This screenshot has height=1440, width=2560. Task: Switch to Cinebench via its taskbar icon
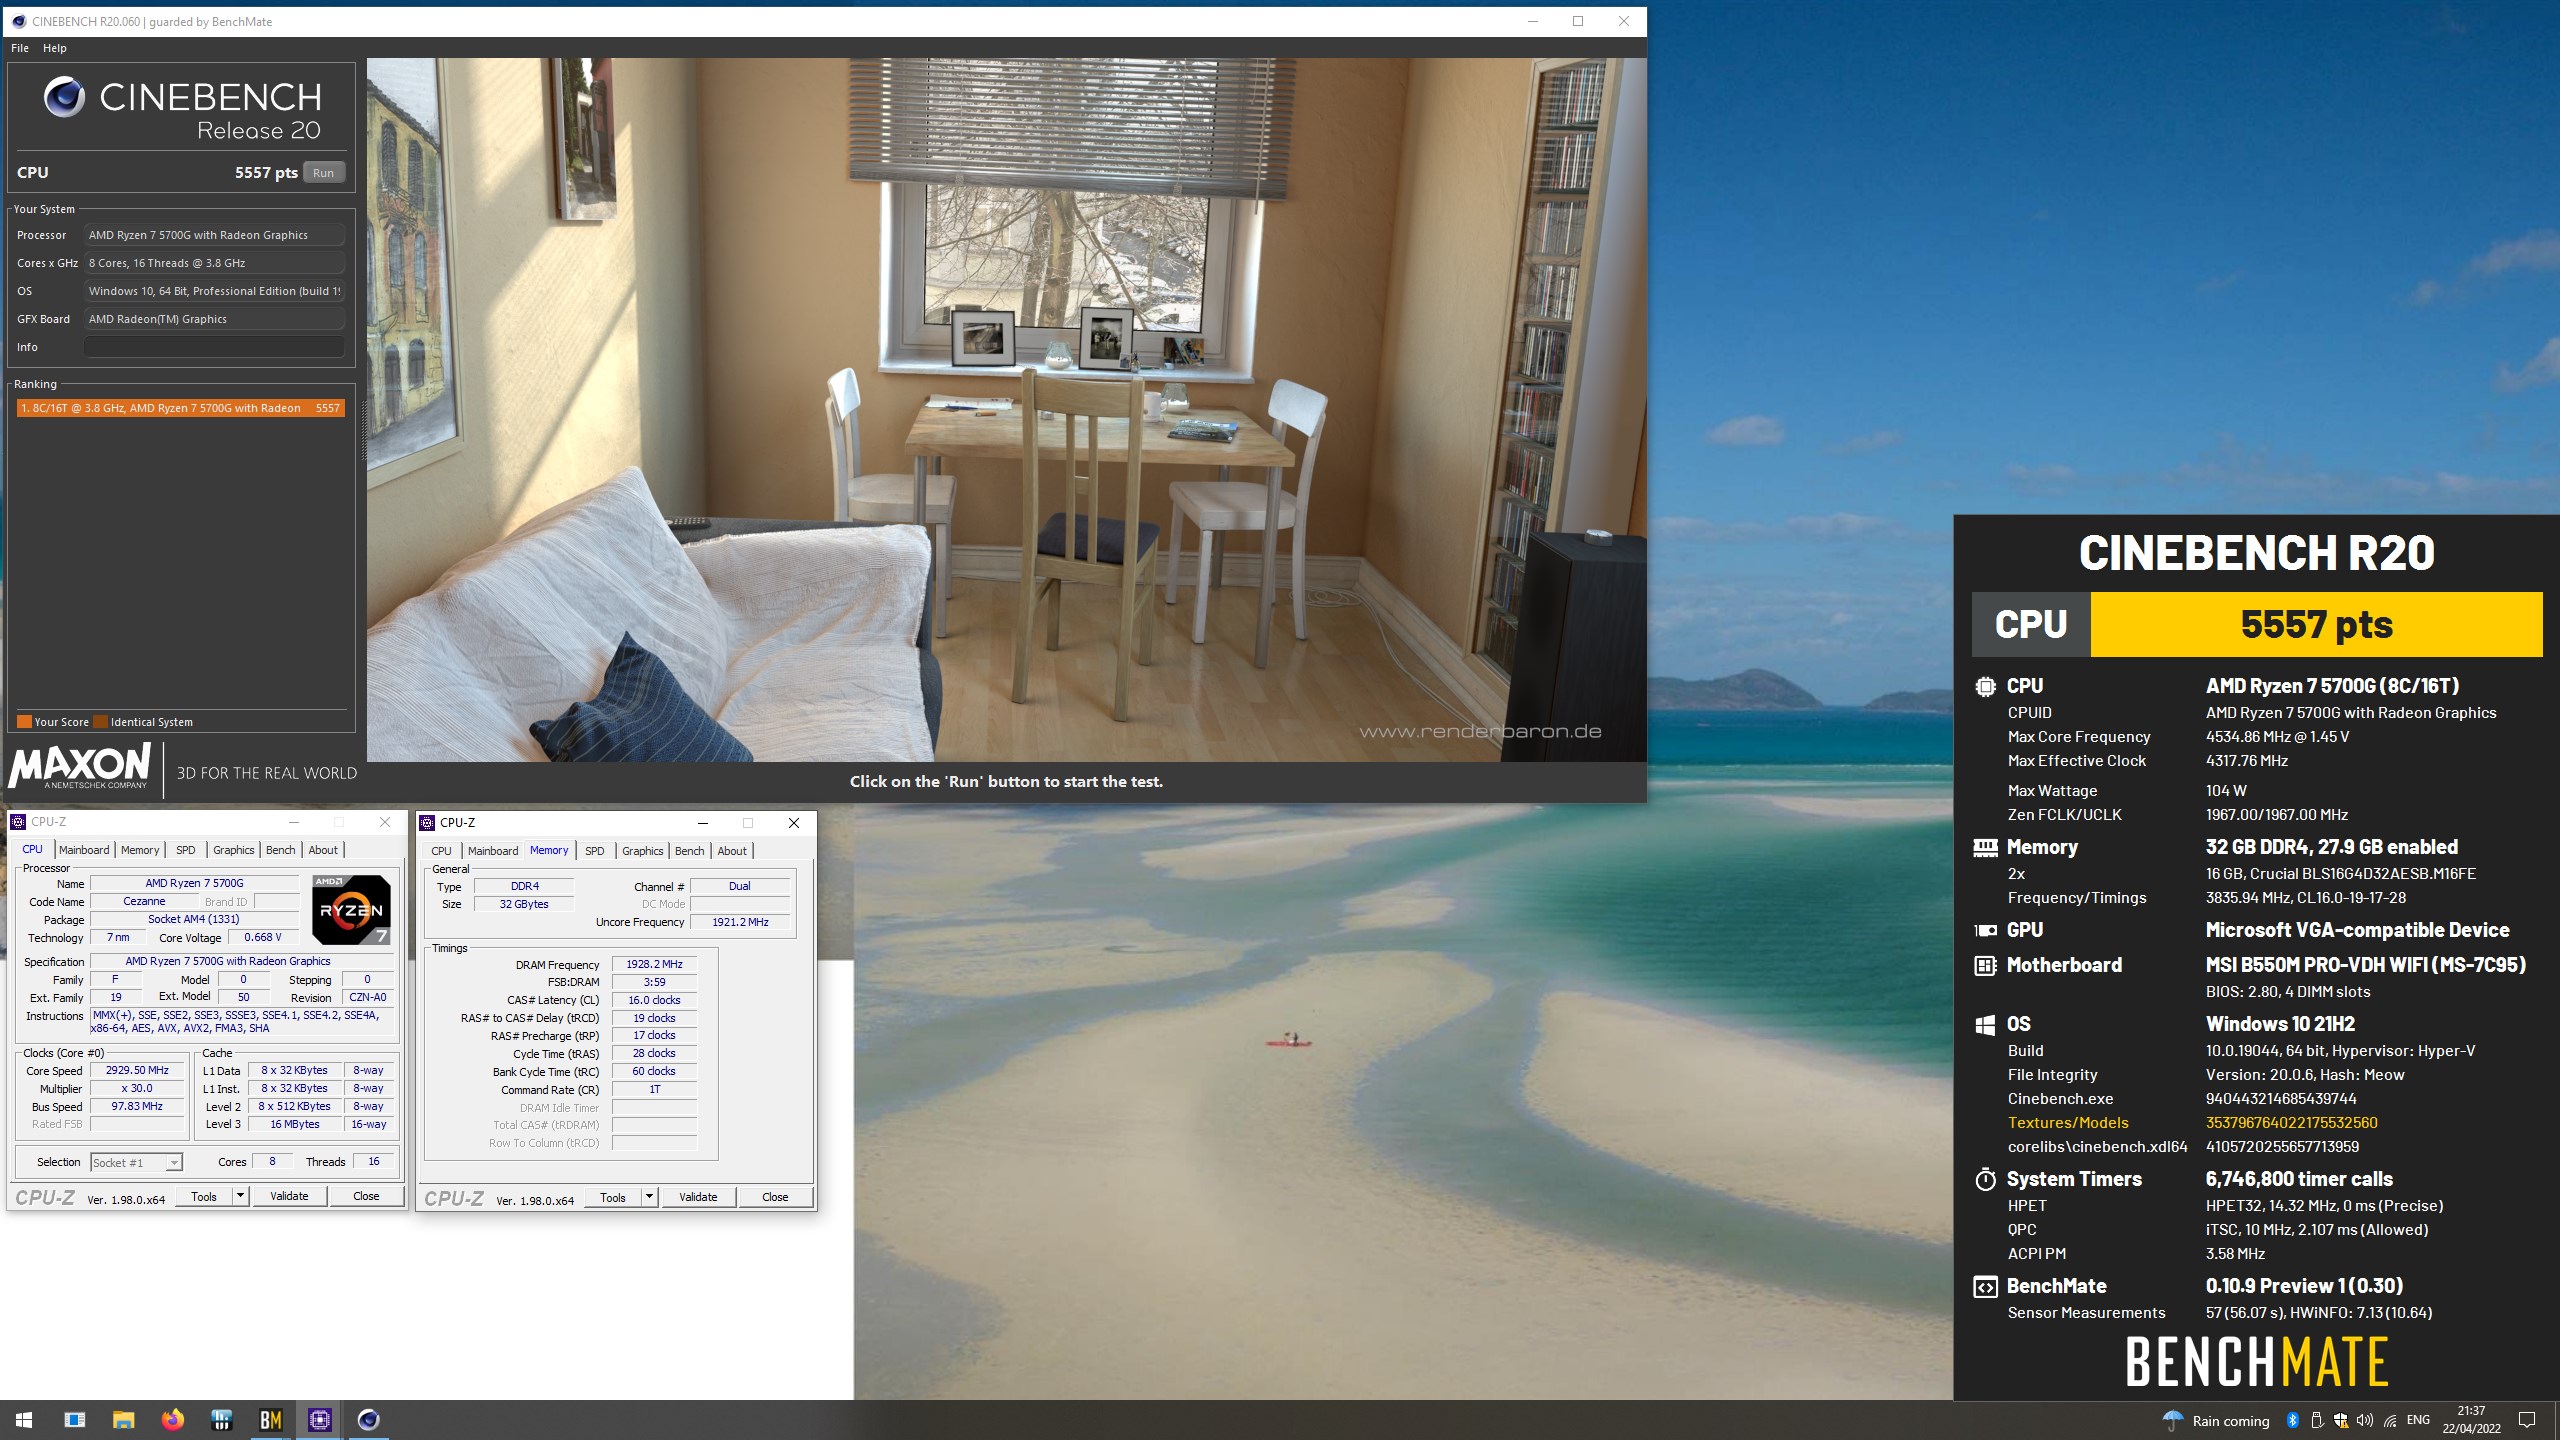(x=369, y=1420)
